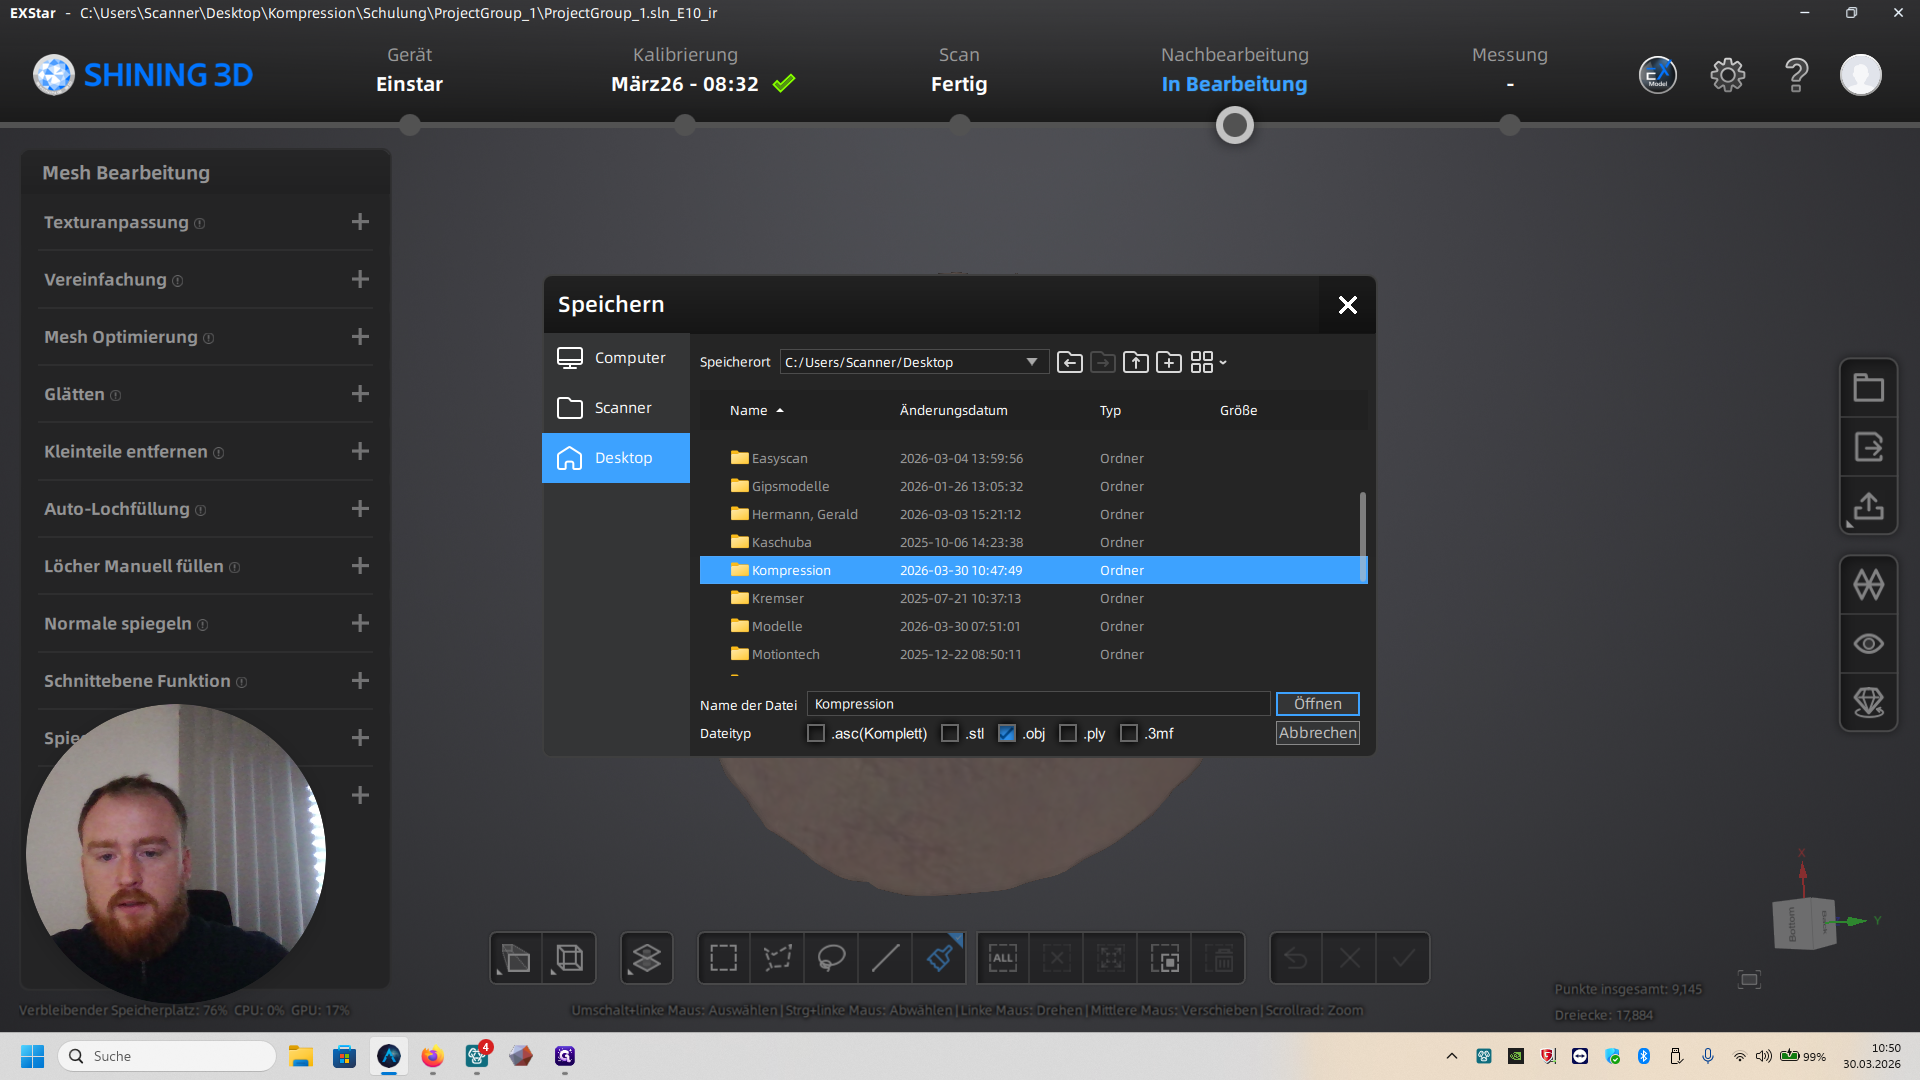The width and height of the screenshot is (1920, 1080).
Task: Click the Name der Datei input field
Action: click(1037, 704)
